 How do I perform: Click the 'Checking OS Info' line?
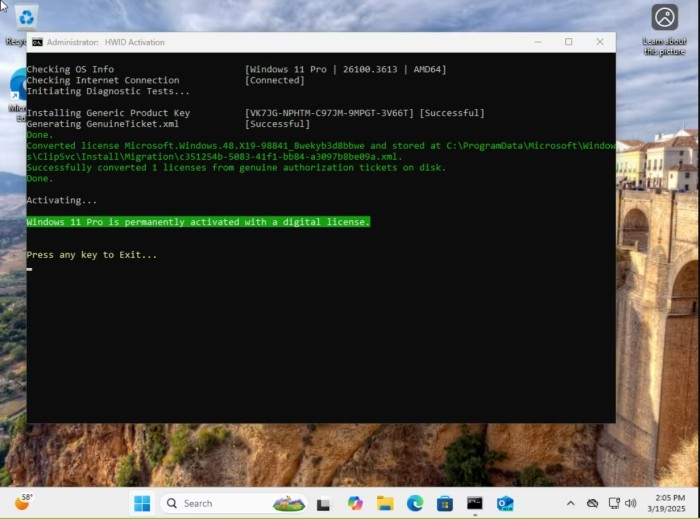70,69
